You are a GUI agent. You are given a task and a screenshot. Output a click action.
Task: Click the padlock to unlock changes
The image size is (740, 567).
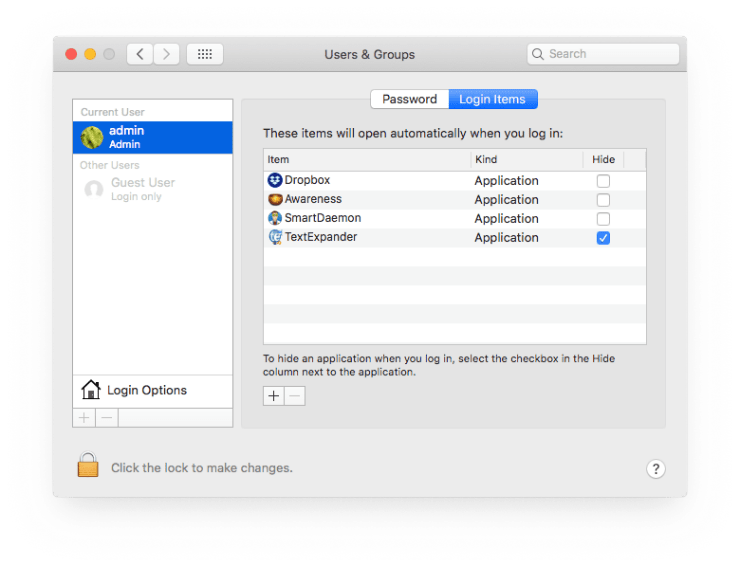[88, 465]
